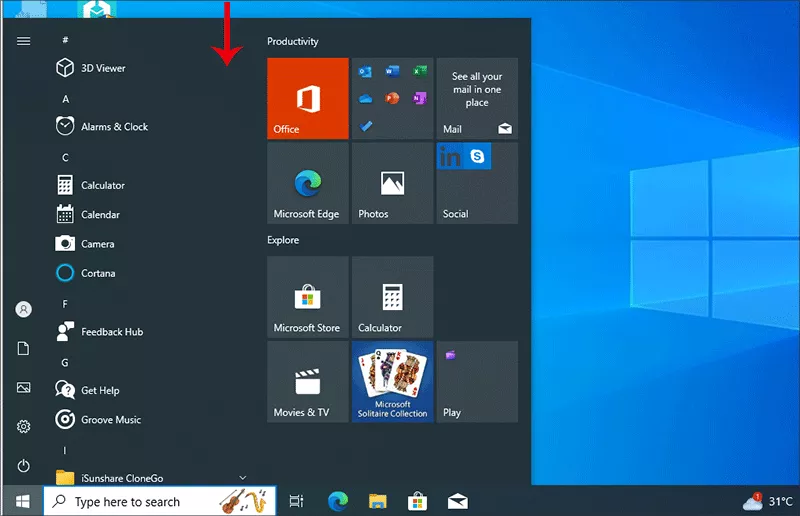Expand the Start menu hamburger icon
This screenshot has width=800, height=516.
coord(23,41)
